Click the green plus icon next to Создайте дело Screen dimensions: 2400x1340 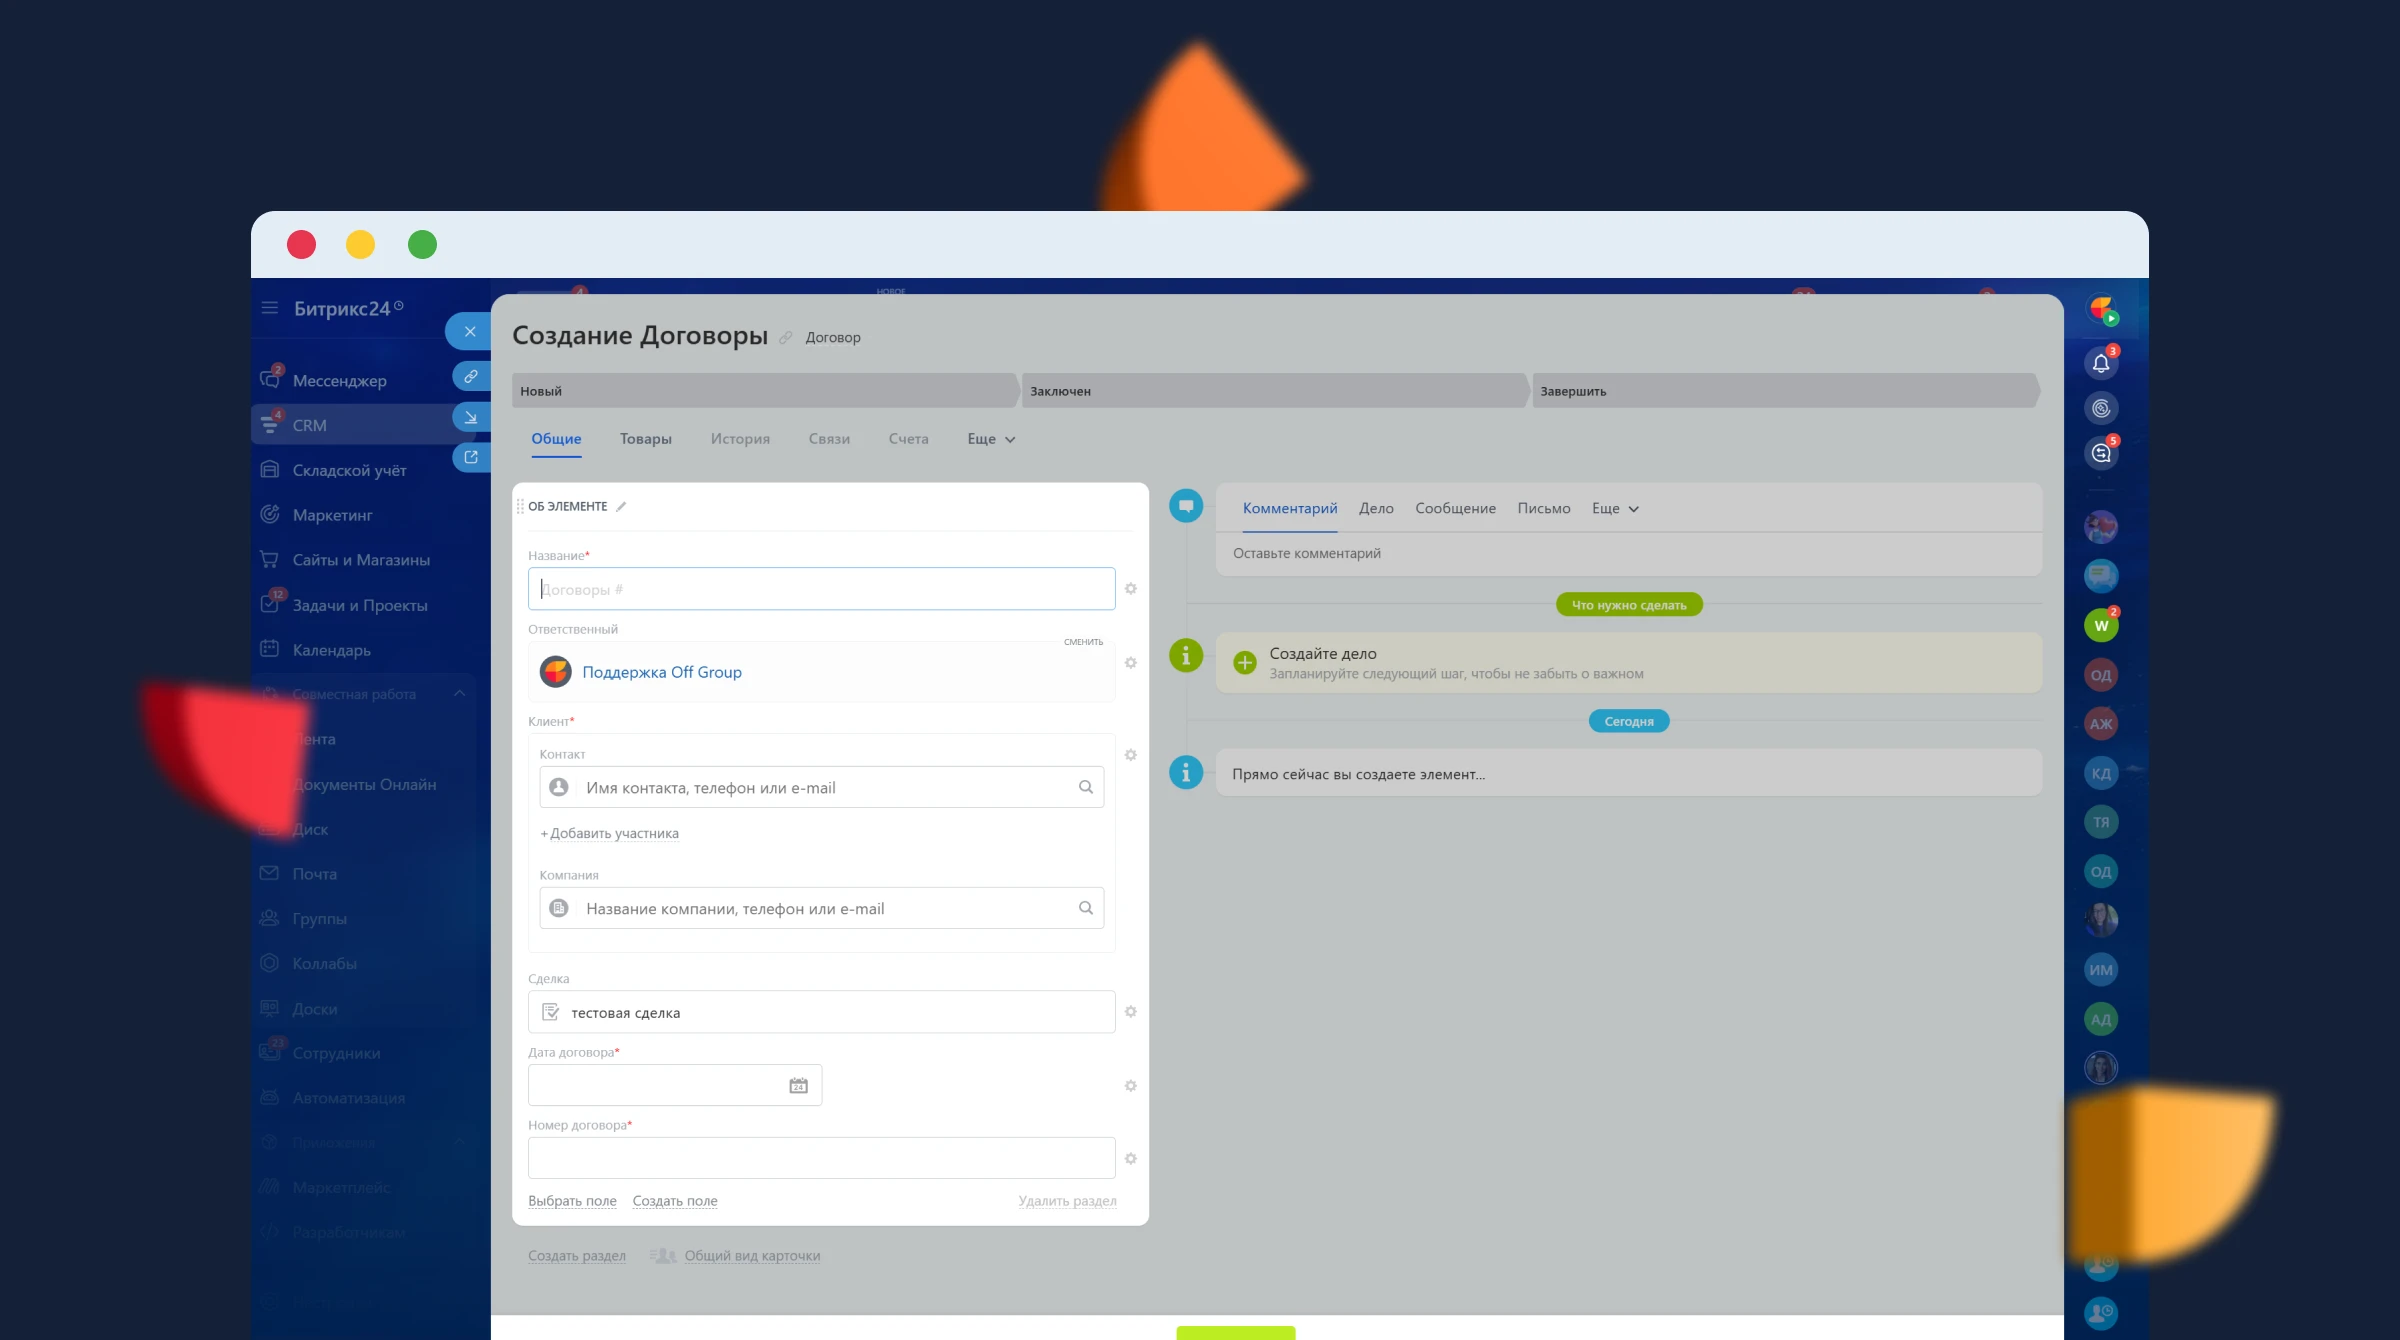click(1244, 663)
